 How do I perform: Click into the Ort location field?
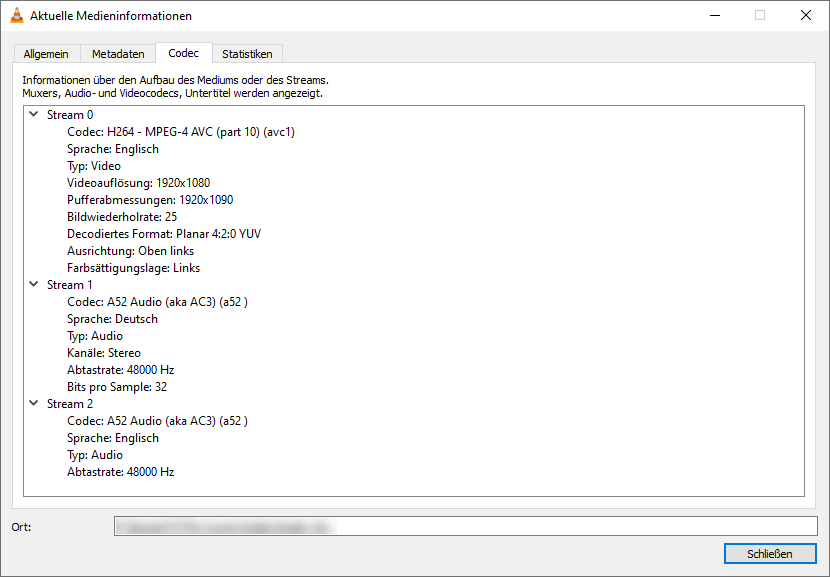pos(466,526)
